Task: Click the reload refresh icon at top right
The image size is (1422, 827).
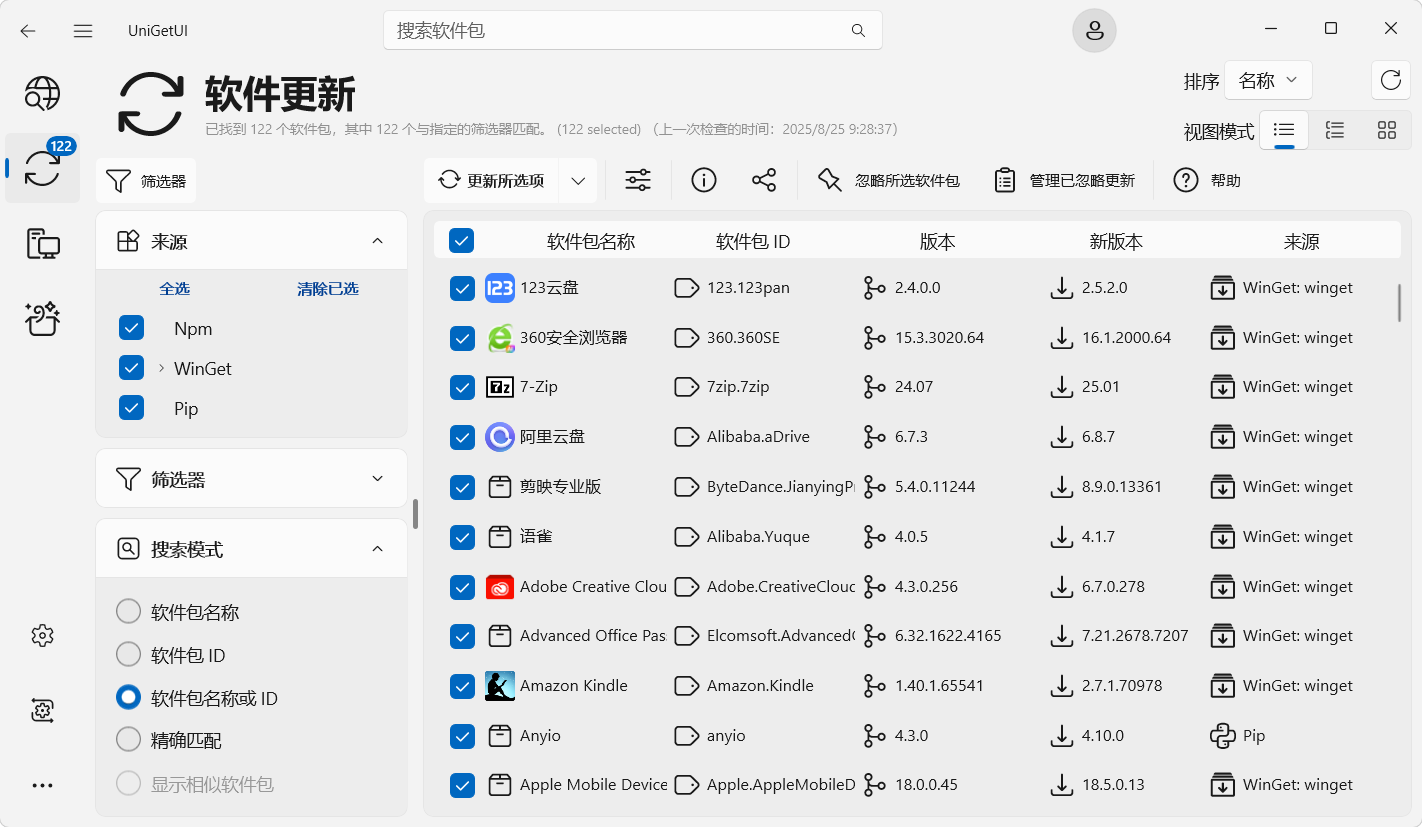Action: tap(1390, 81)
